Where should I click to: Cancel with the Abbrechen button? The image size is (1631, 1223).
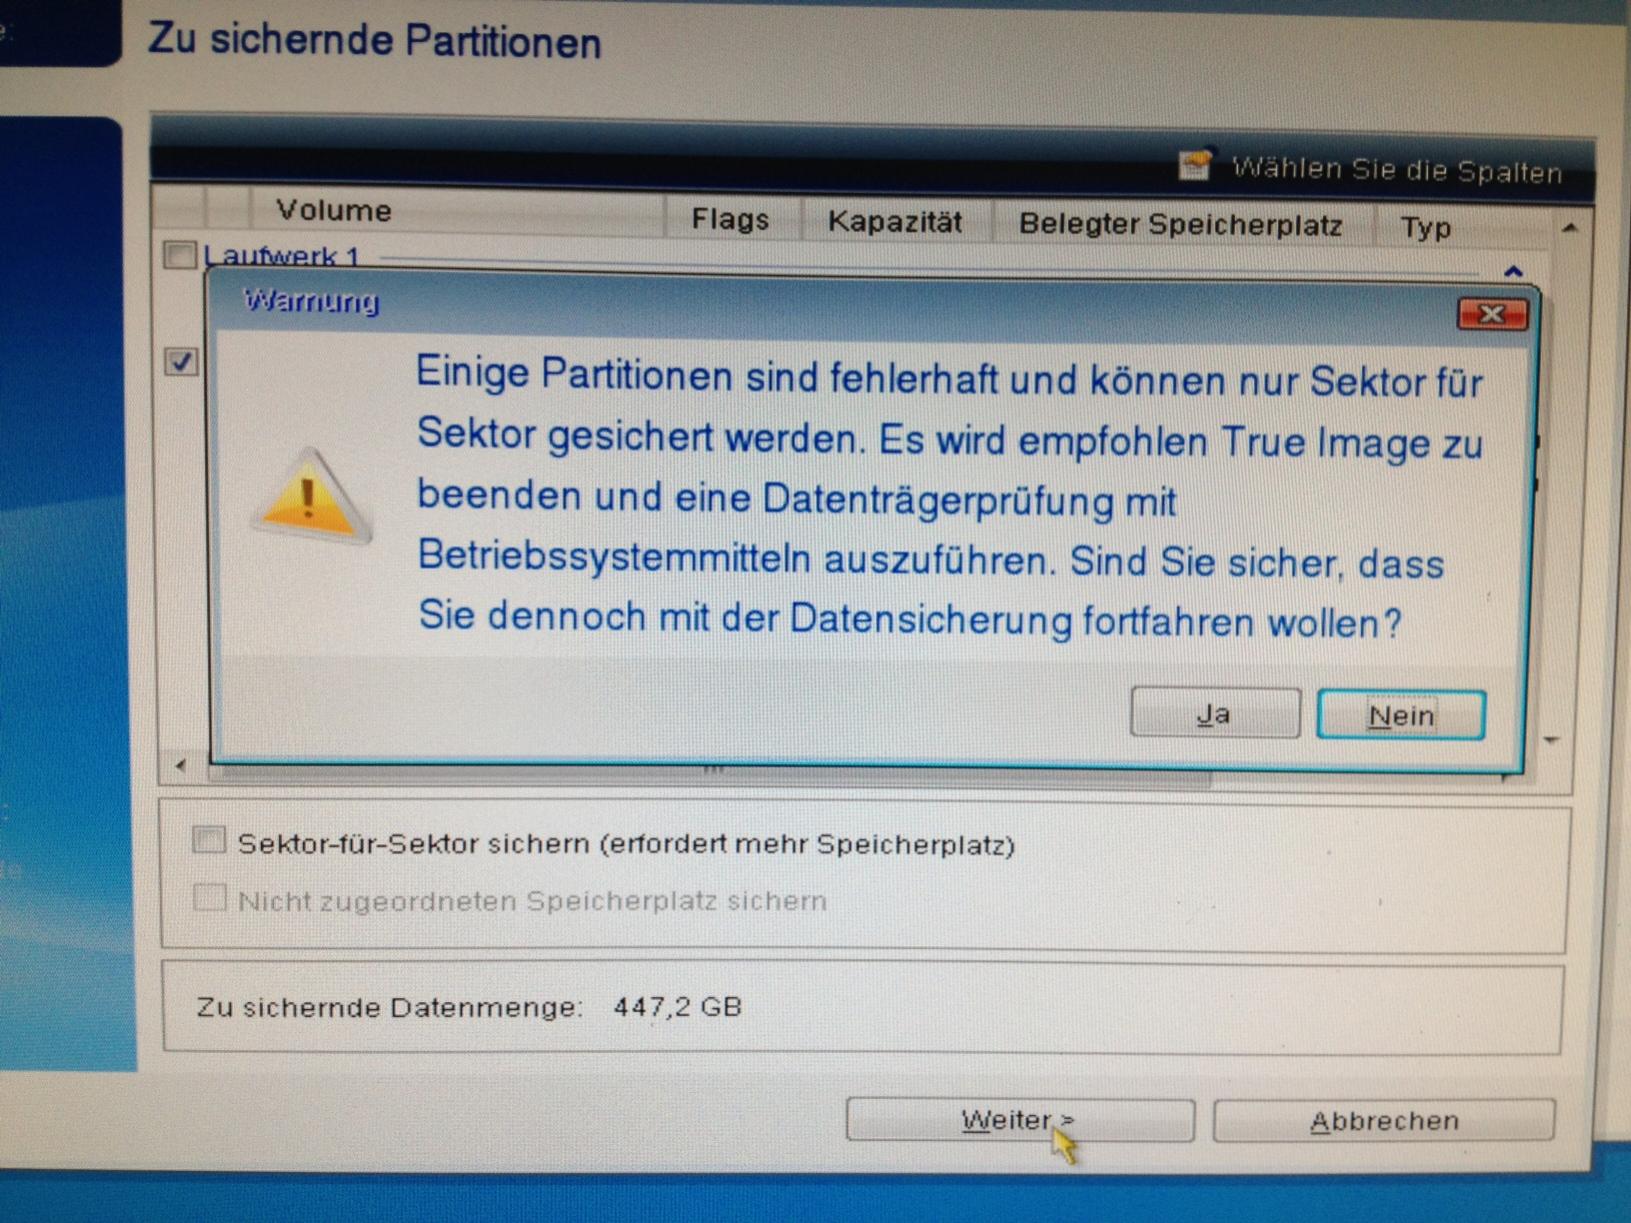click(x=1384, y=1121)
